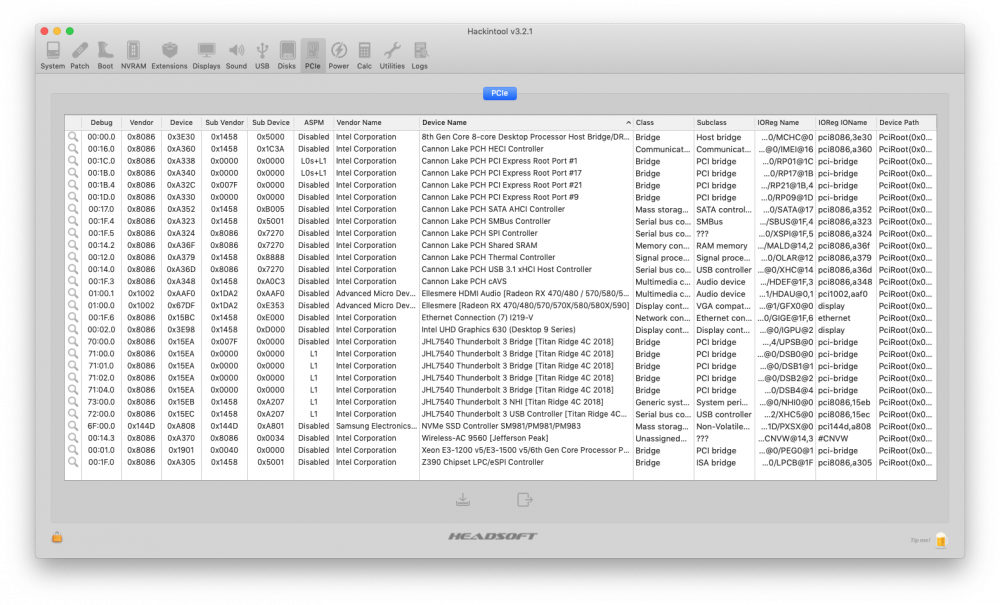Open the Displays toolbar section
The width and height of the screenshot is (1000, 605).
[x=206, y=55]
